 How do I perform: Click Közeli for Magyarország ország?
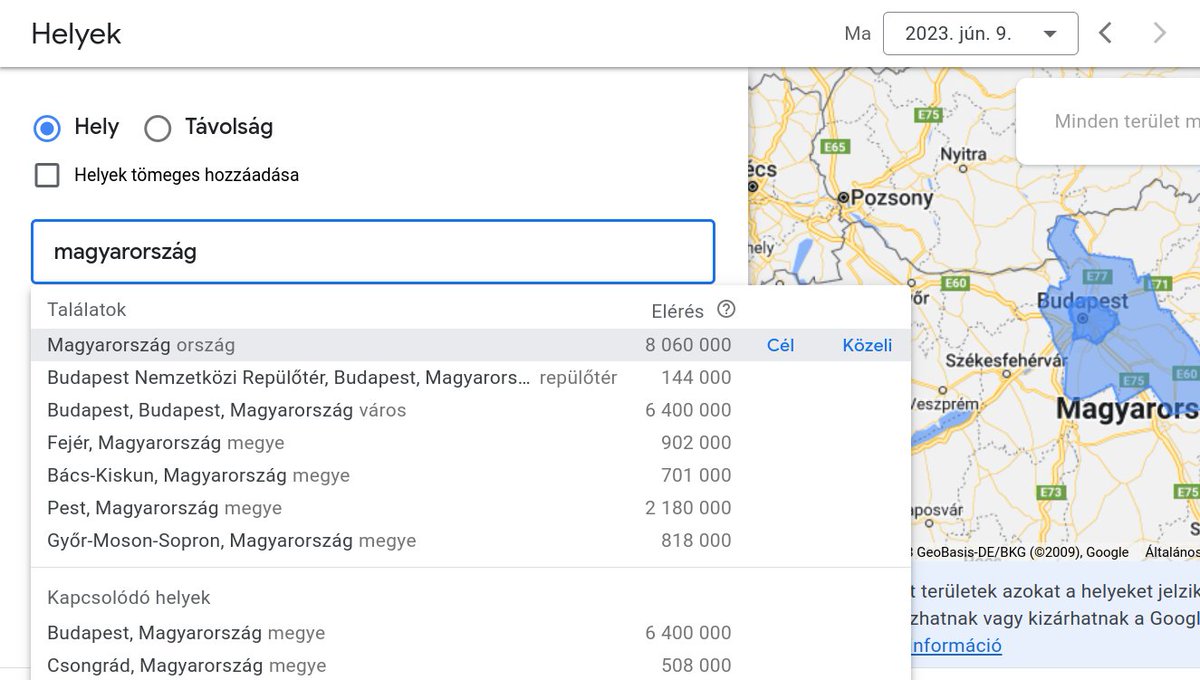pos(867,345)
